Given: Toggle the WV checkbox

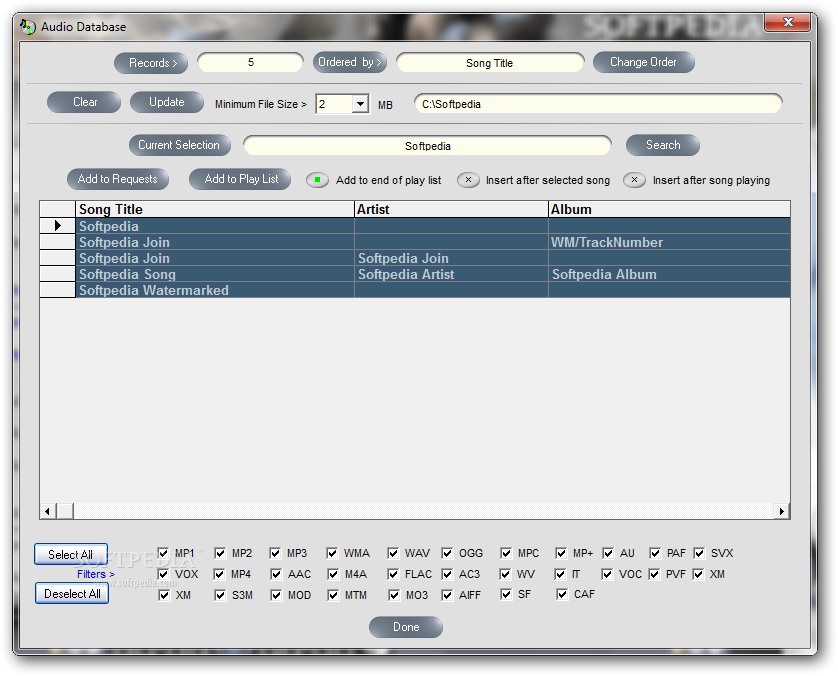Looking at the screenshot, I should [x=505, y=574].
